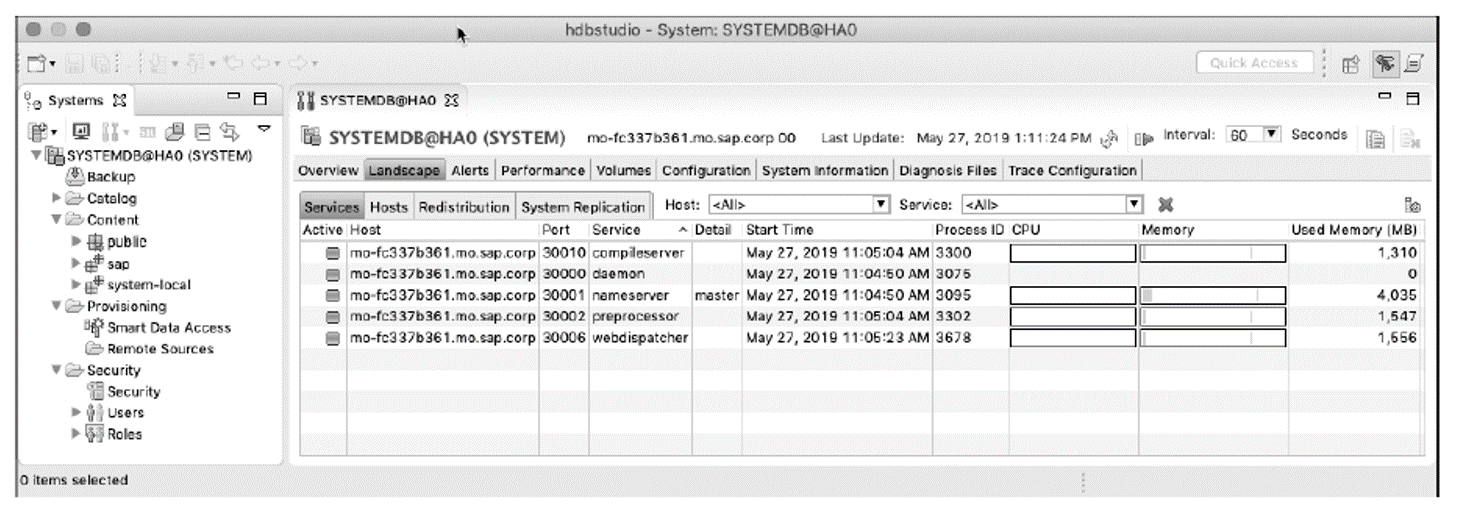The image size is (1457, 515).
Task: Click the Save icon in the main toolbar
Action: 75,64
